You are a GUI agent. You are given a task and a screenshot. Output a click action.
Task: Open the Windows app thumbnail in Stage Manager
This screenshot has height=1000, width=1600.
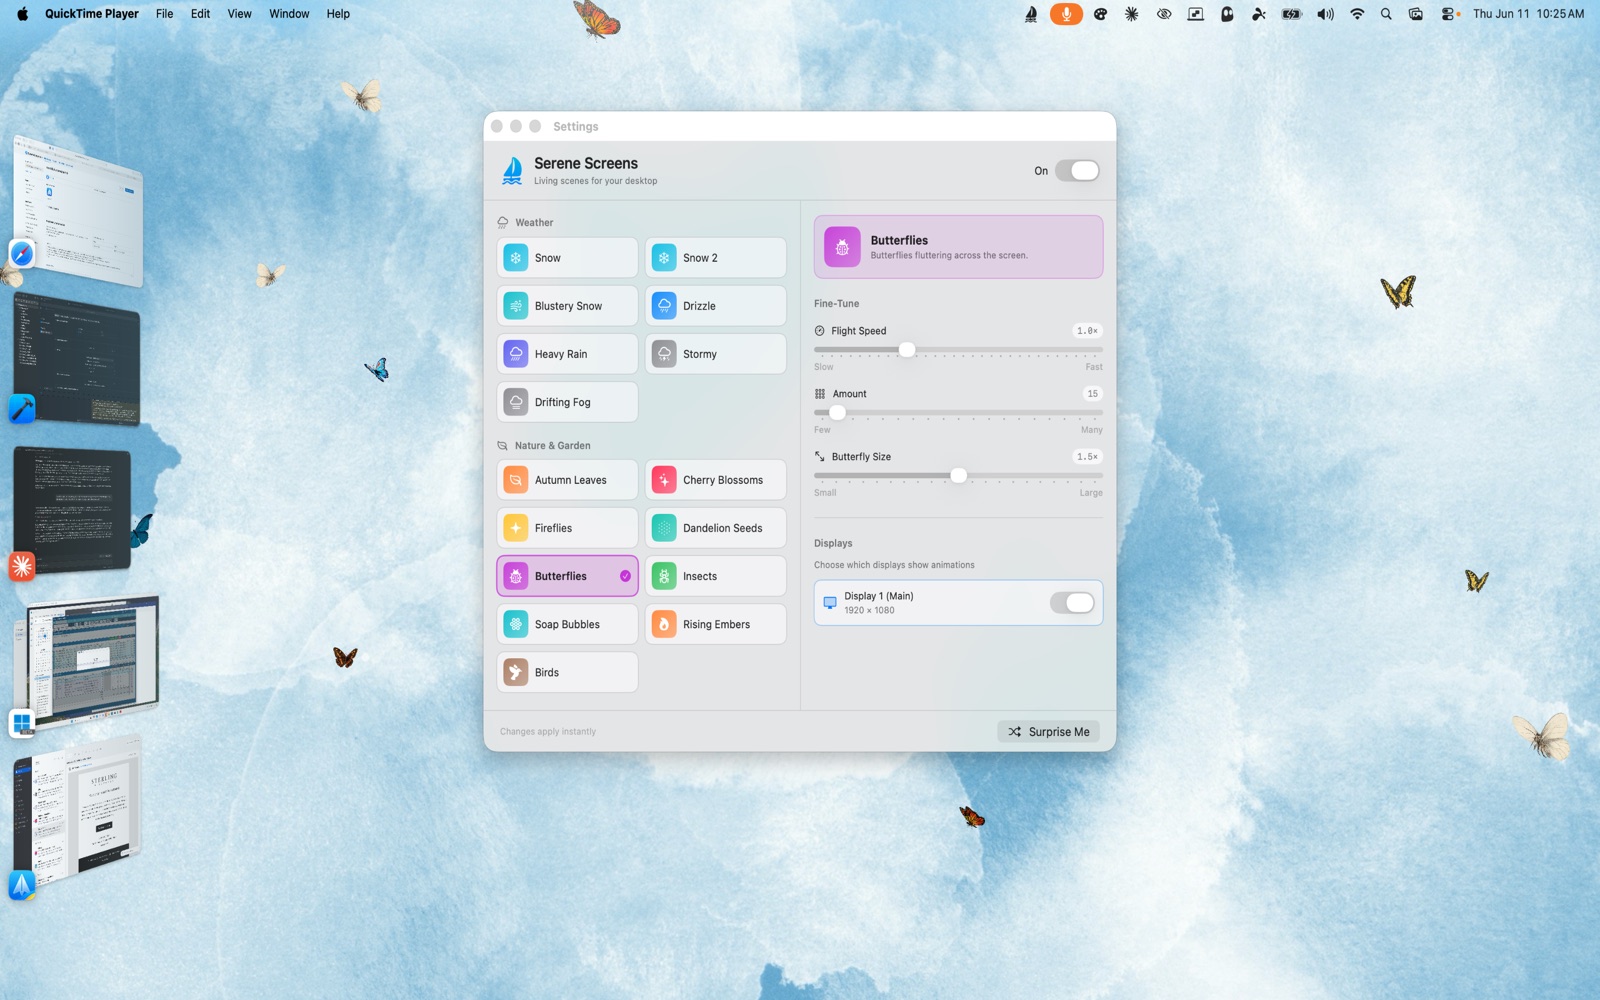pyautogui.click(x=88, y=662)
